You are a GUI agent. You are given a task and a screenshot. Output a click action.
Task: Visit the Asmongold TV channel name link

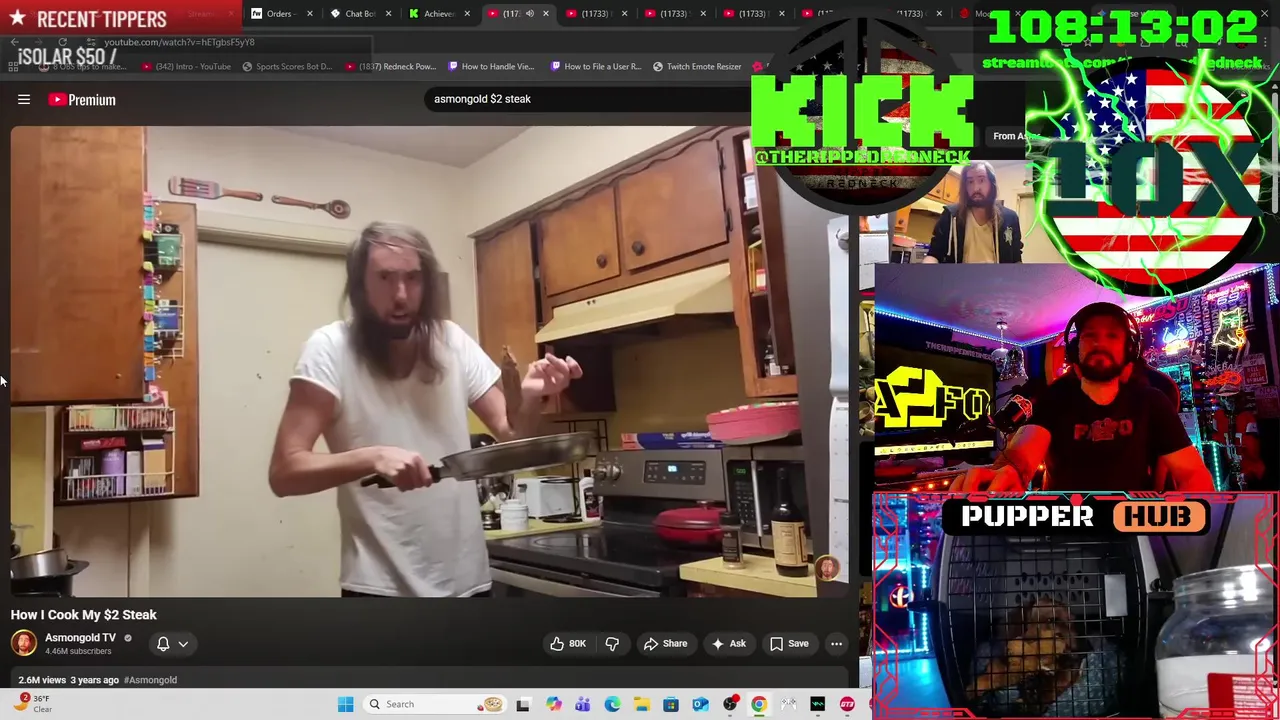pos(80,637)
